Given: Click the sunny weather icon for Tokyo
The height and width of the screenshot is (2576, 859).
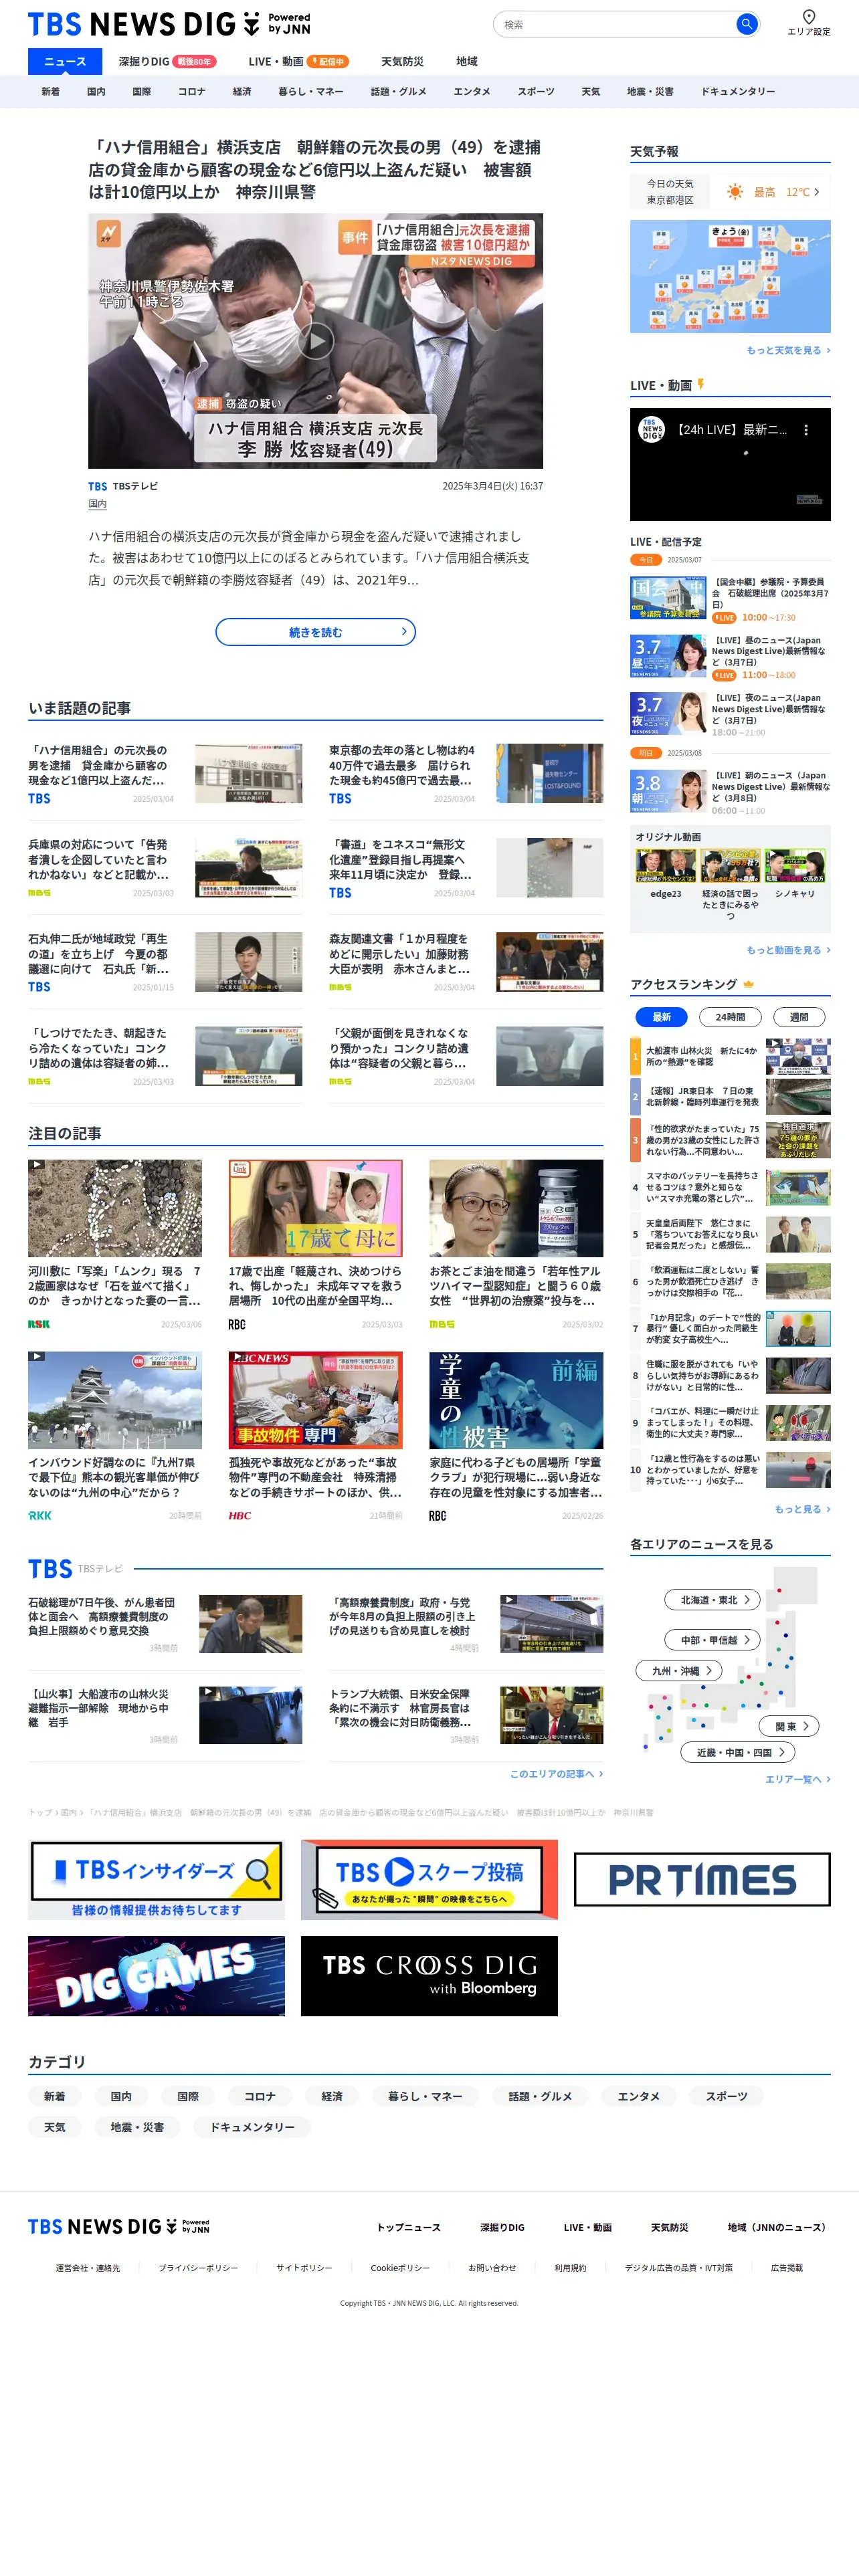Looking at the screenshot, I should click(x=735, y=192).
